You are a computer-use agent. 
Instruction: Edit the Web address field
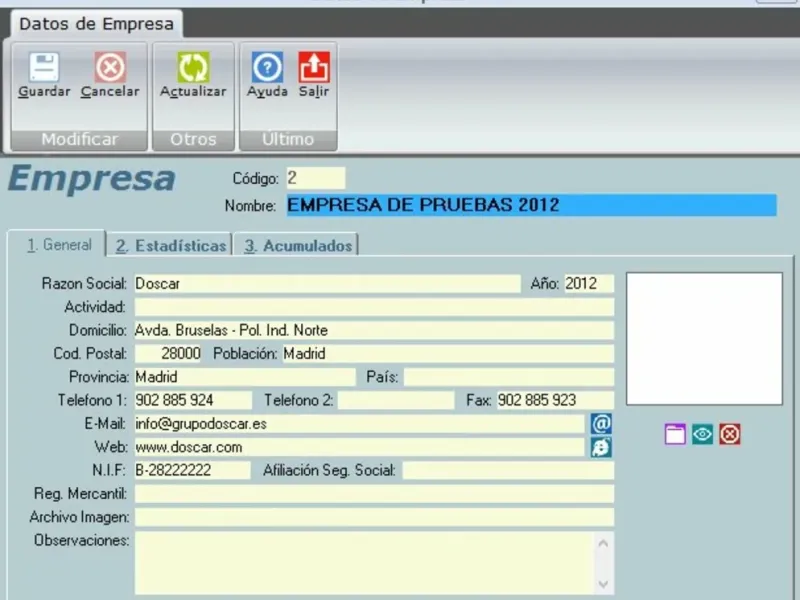359,447
